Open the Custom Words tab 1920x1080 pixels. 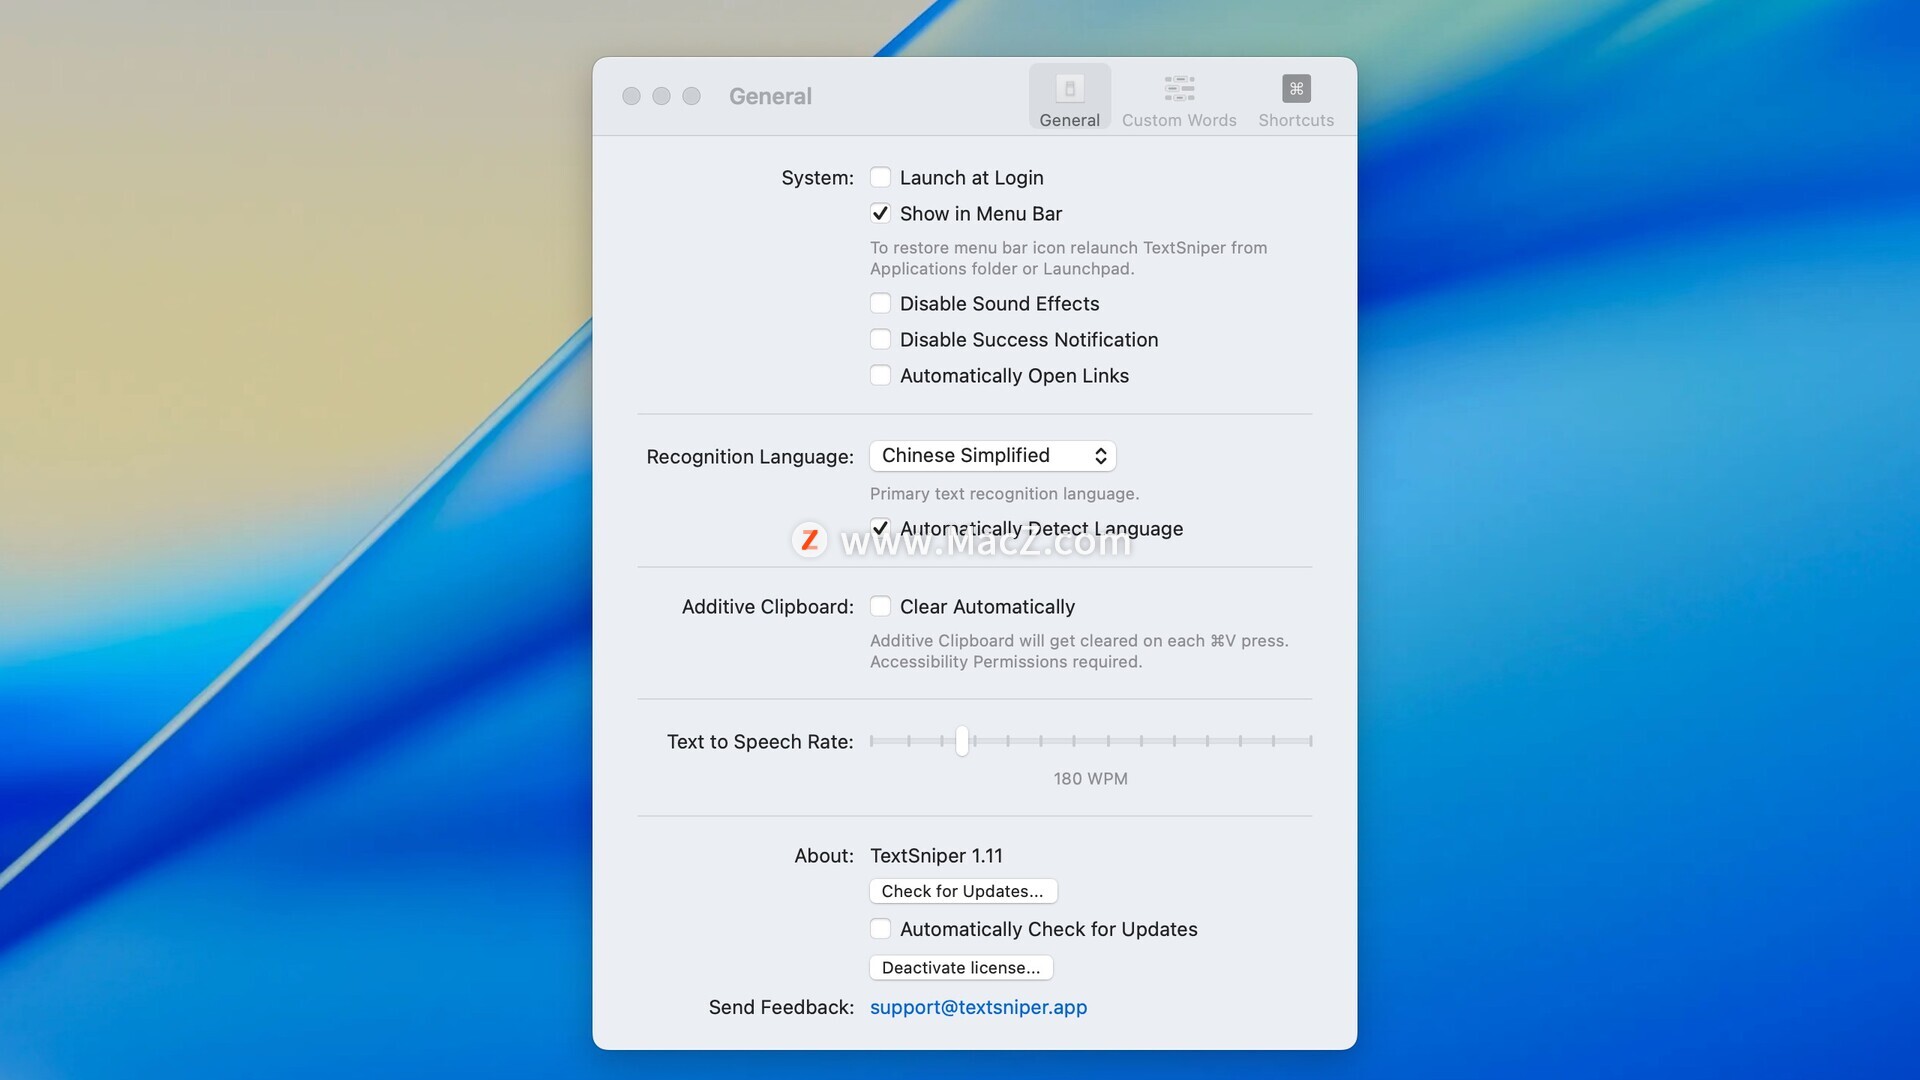tap(1179, 100)
